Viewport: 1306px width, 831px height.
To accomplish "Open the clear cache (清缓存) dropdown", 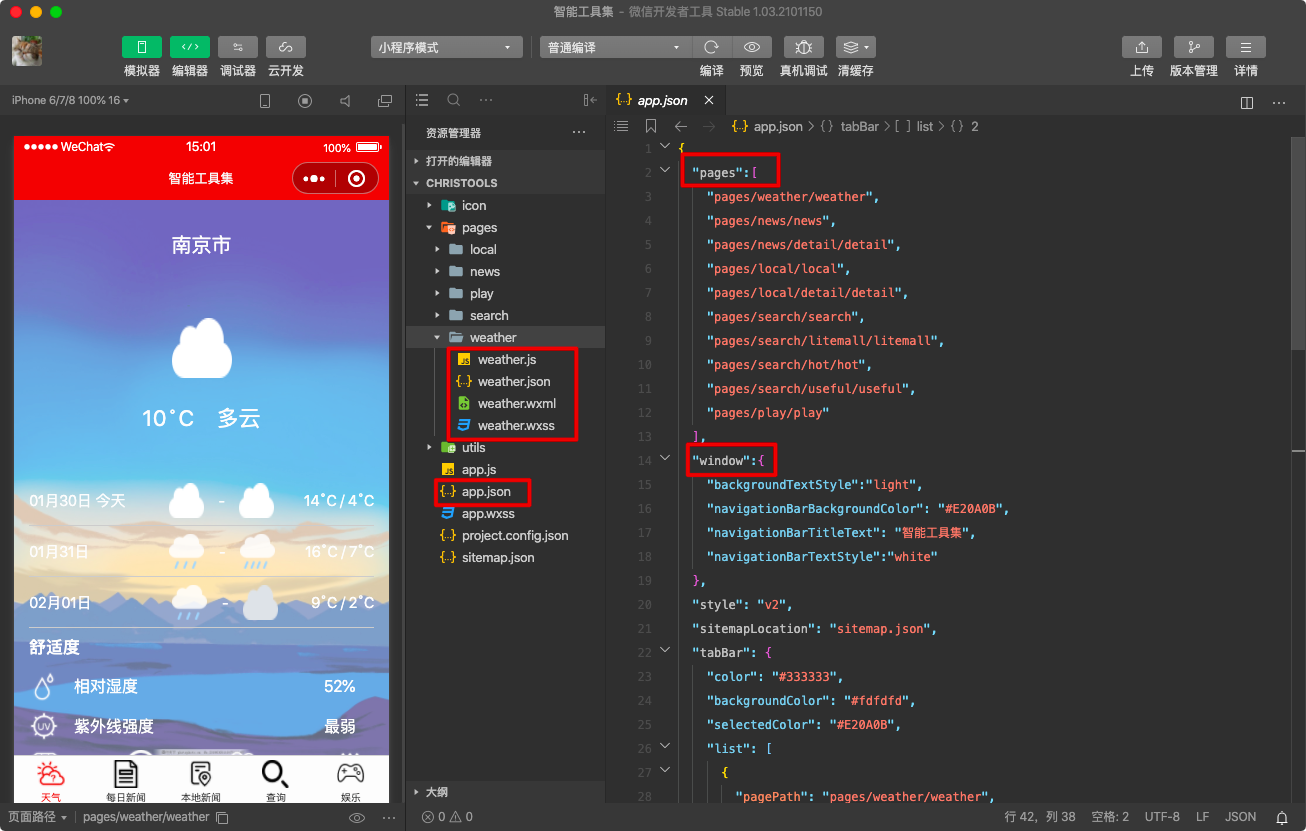I will tap(856, 47).
